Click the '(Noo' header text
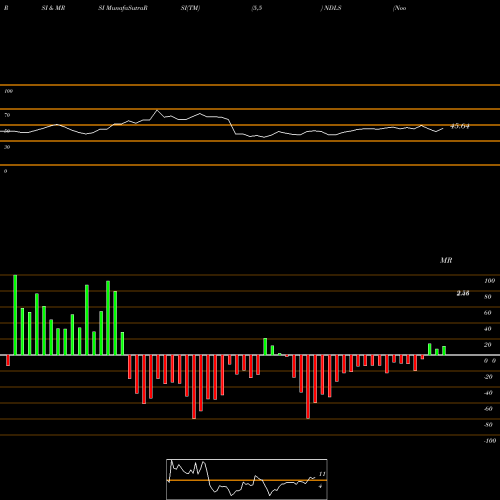This screenshot has height=500, width=500. [x=399, y=8]
